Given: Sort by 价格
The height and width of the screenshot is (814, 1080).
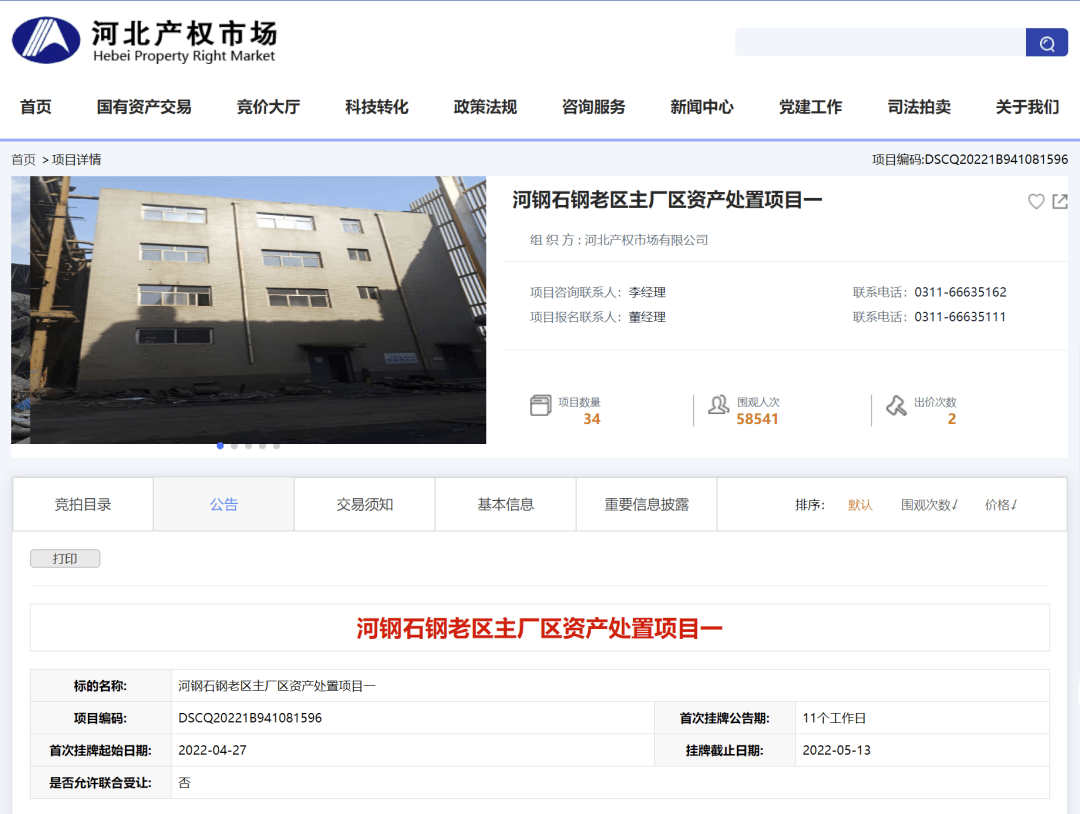Looking at the screenshot, I should click(x=1001, y=505).
